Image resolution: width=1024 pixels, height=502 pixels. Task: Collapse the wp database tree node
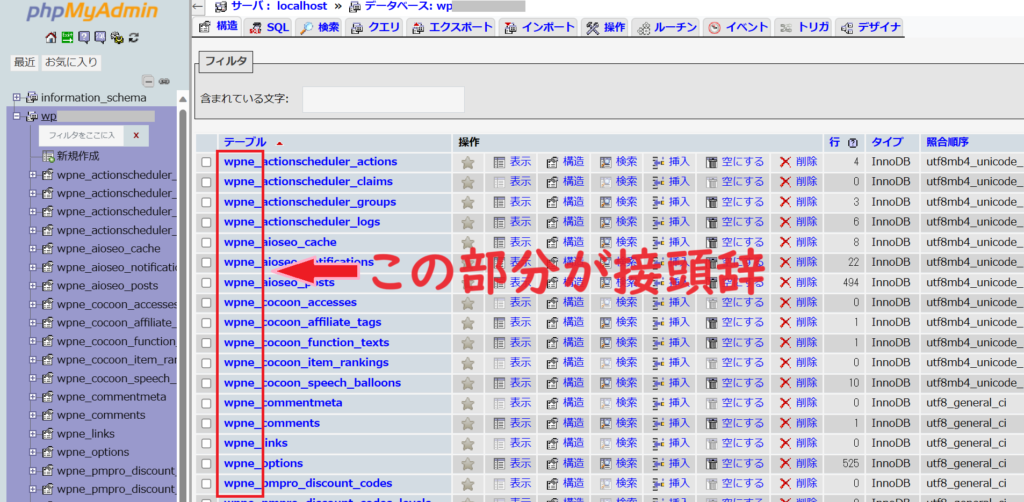pyautogui.click(x=17, y=116)
